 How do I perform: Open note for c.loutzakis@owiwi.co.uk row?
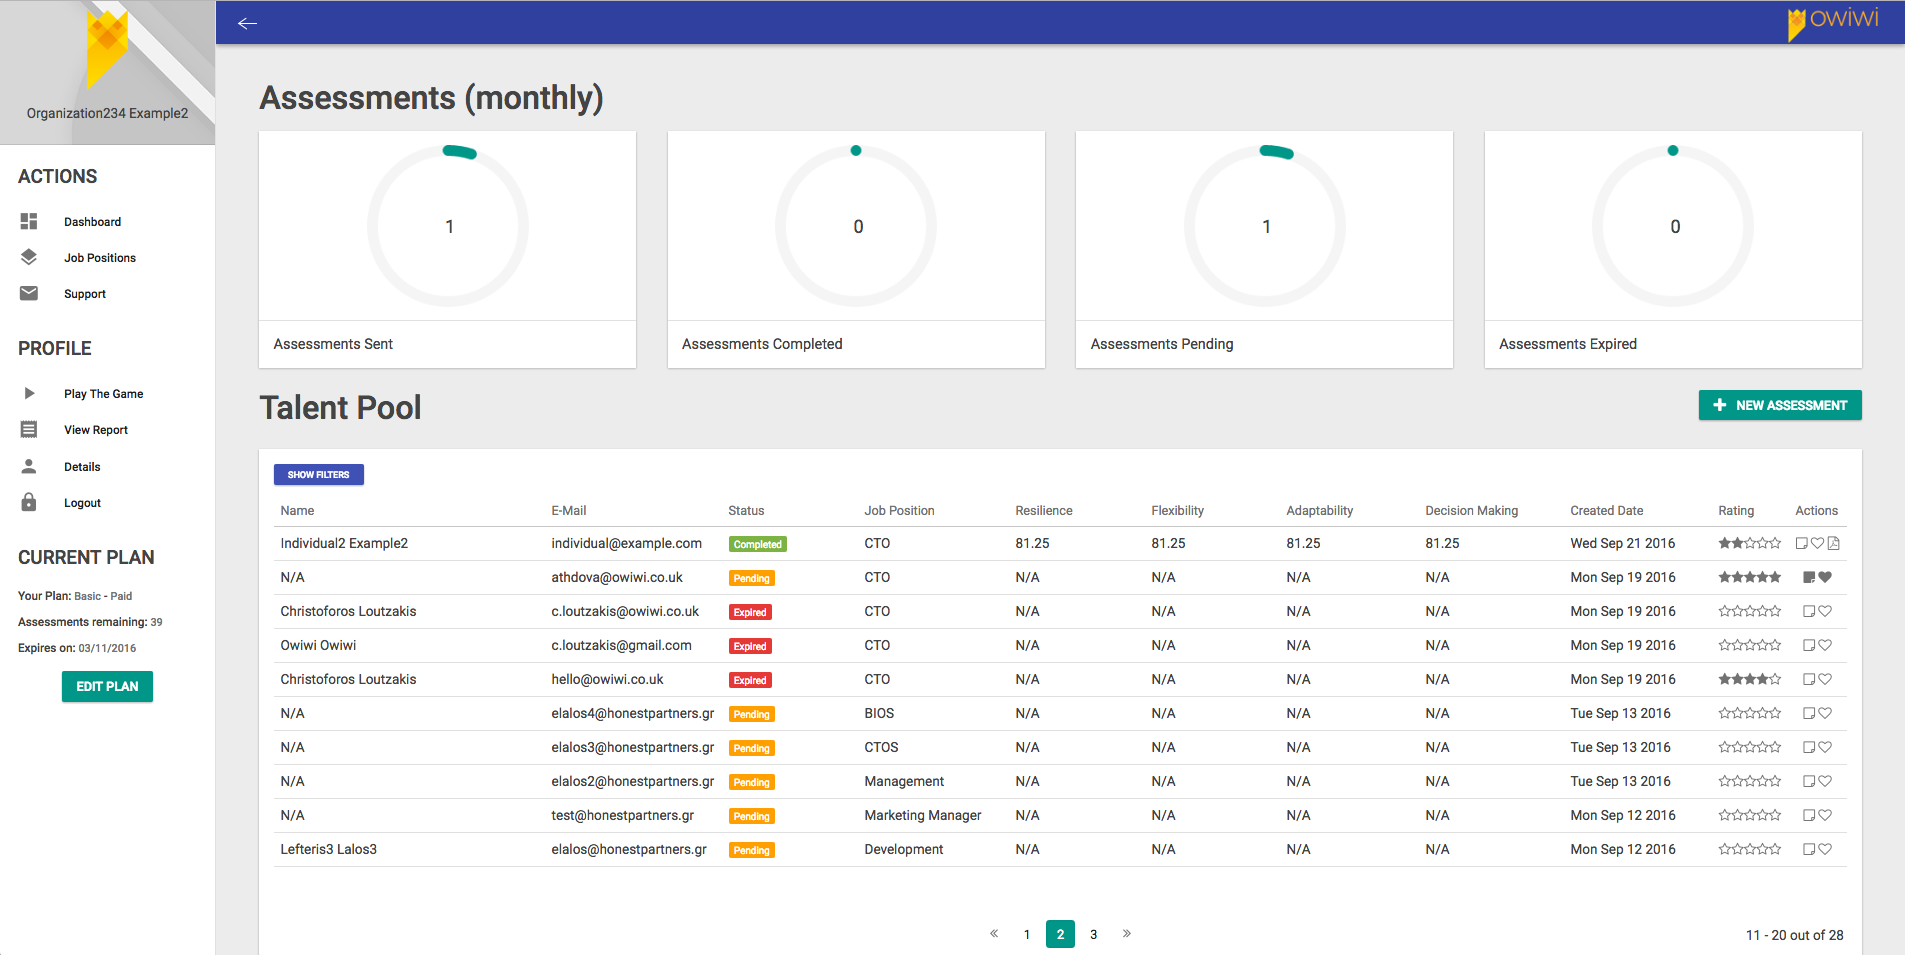coord(1809,611)
